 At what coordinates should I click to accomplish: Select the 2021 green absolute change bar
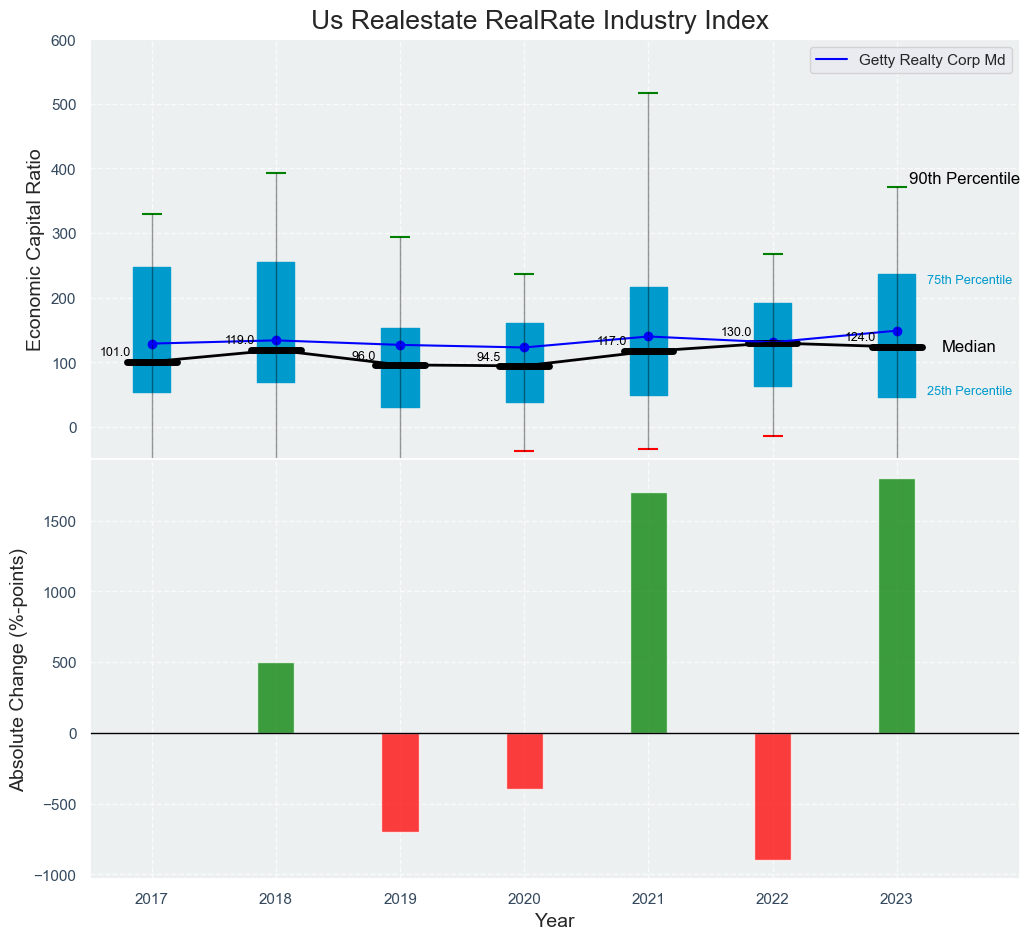pyautogui.click(x=648, y=612)
